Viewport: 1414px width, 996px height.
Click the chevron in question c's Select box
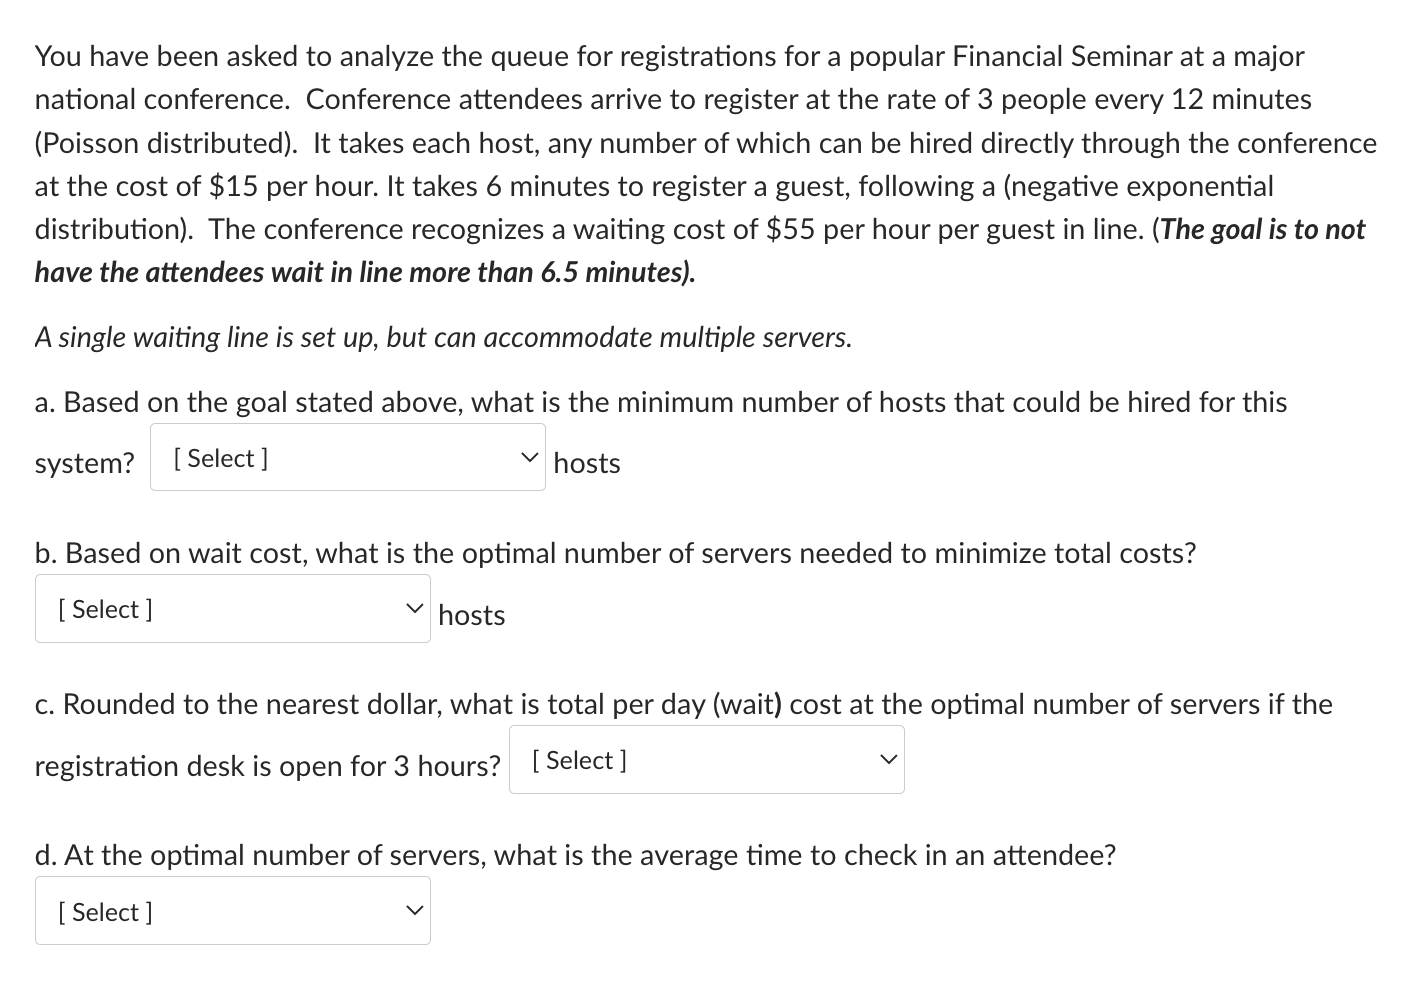click(x=887, y=758)
